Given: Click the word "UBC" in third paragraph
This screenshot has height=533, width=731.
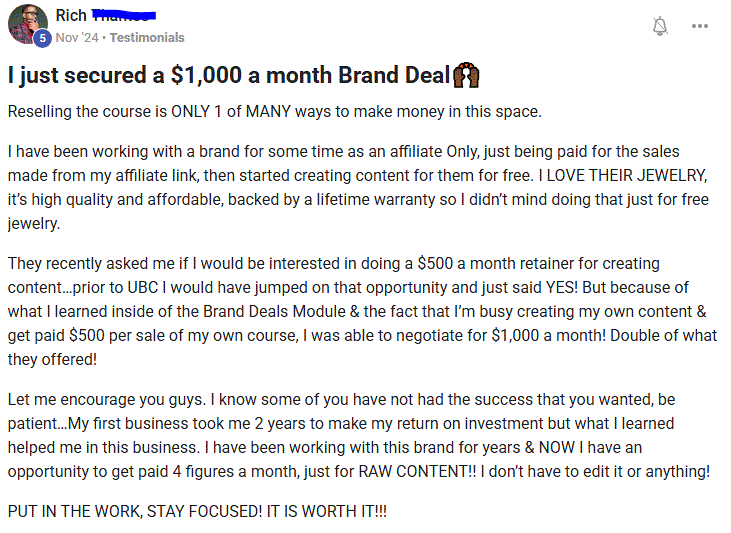Looking at the screenshot, I should tap(134, 286).
